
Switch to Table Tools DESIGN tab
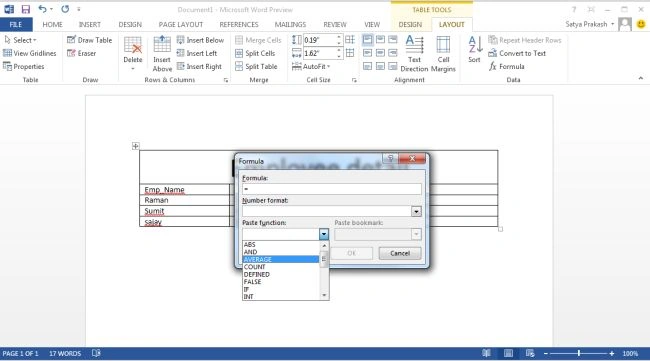tap(410, 24)
